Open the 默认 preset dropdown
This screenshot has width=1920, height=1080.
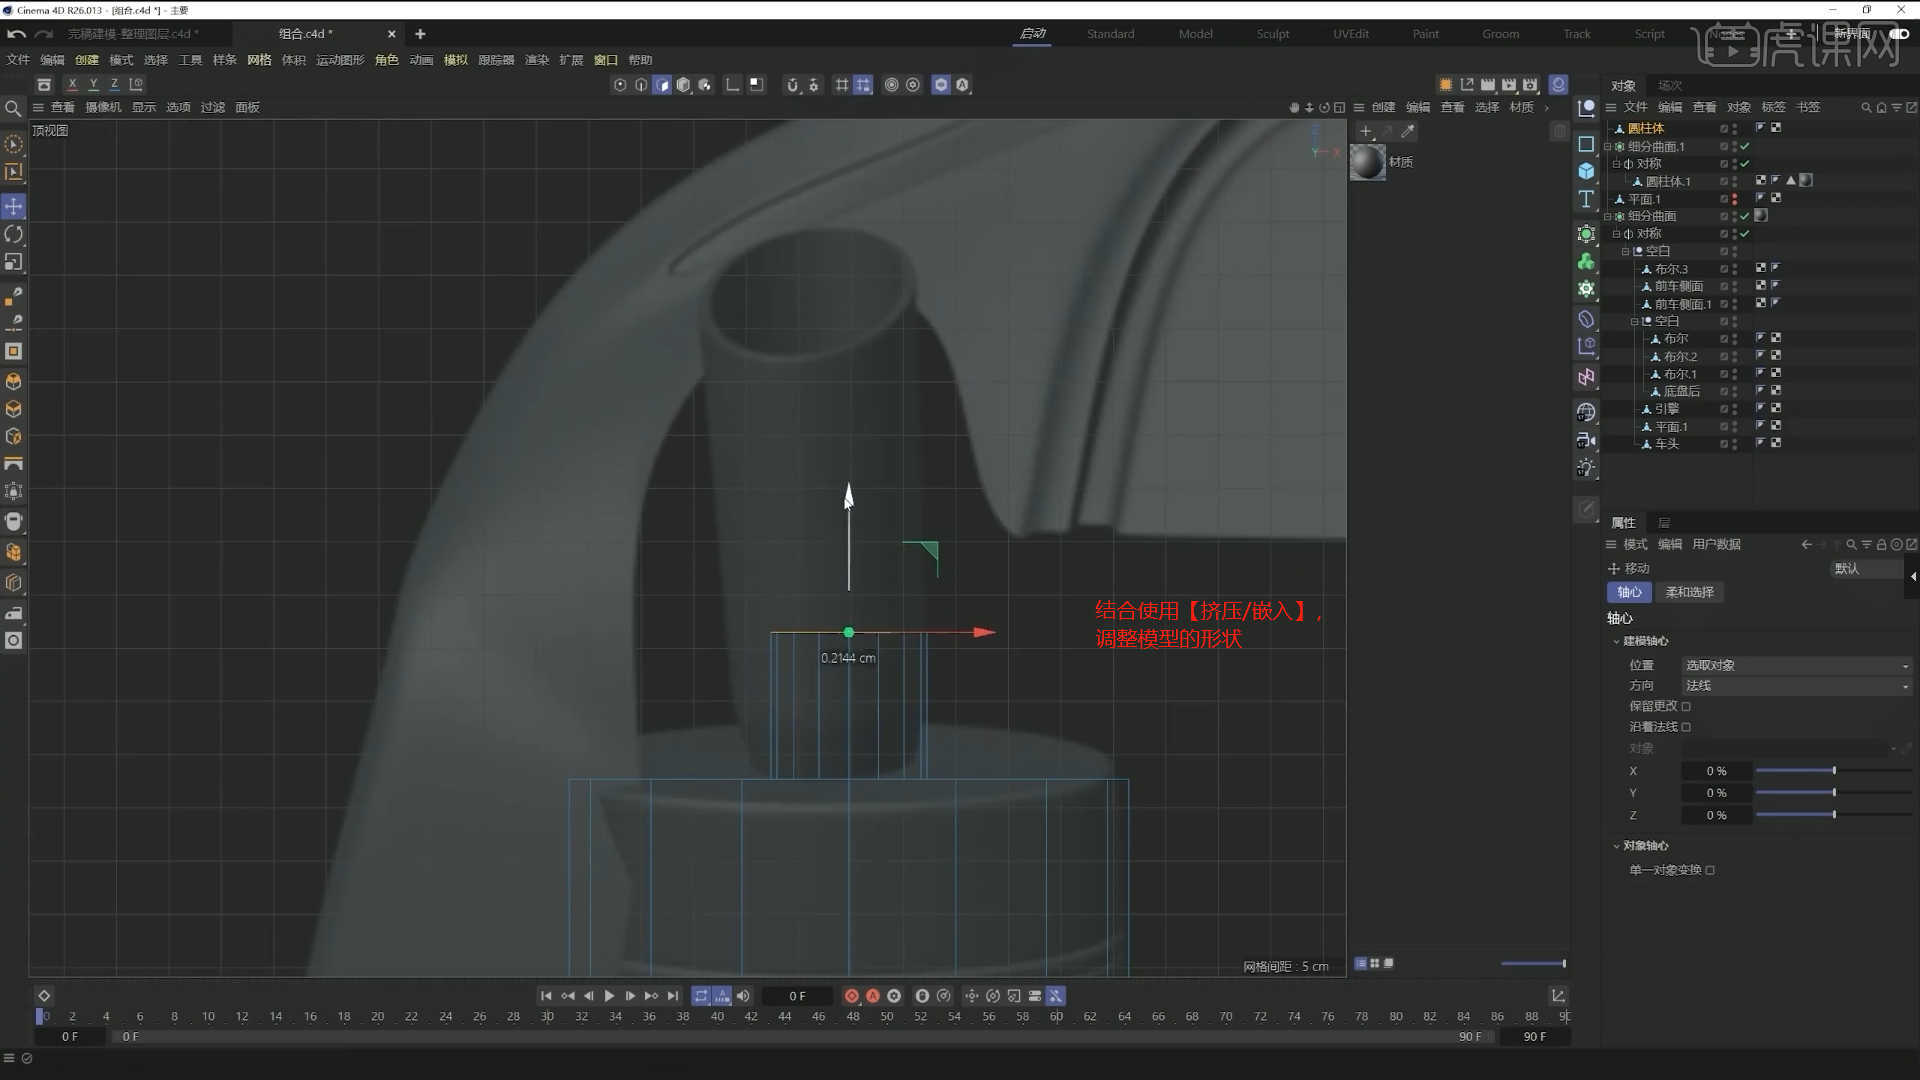[x=1866, y=568]
